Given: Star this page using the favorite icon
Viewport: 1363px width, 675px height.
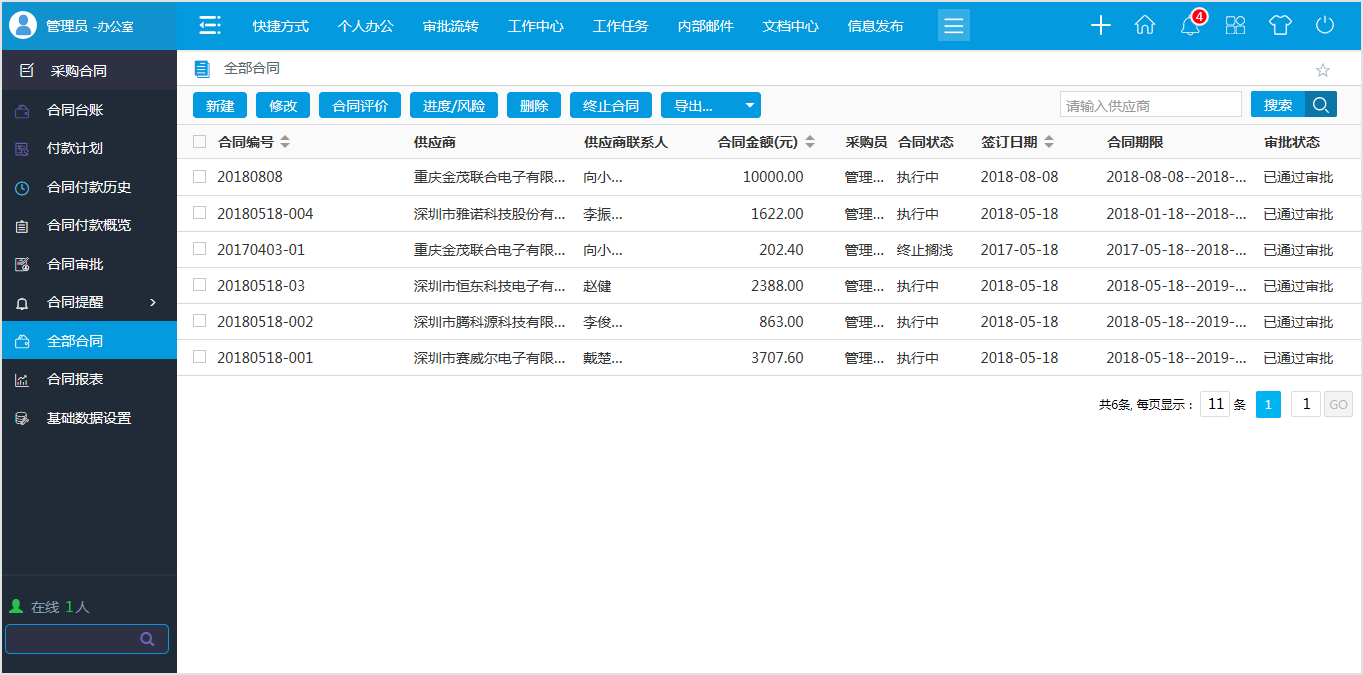Looking at the screenshot, I should pos(1322,68).
